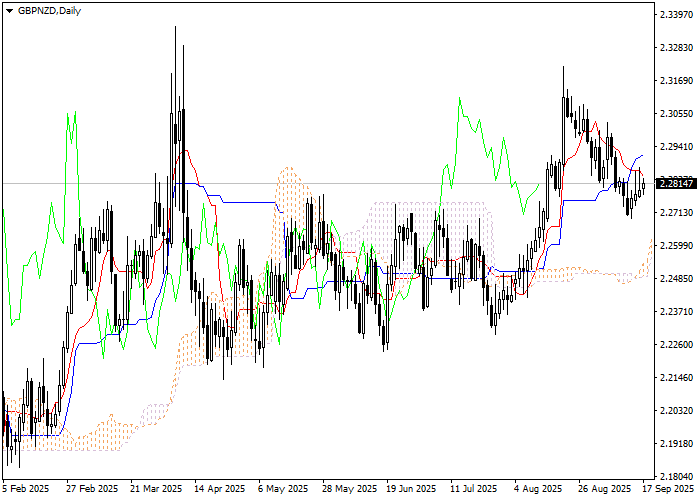Click the 26 Aug 2025 date label
700x500 pixels.
pos(605,489)
